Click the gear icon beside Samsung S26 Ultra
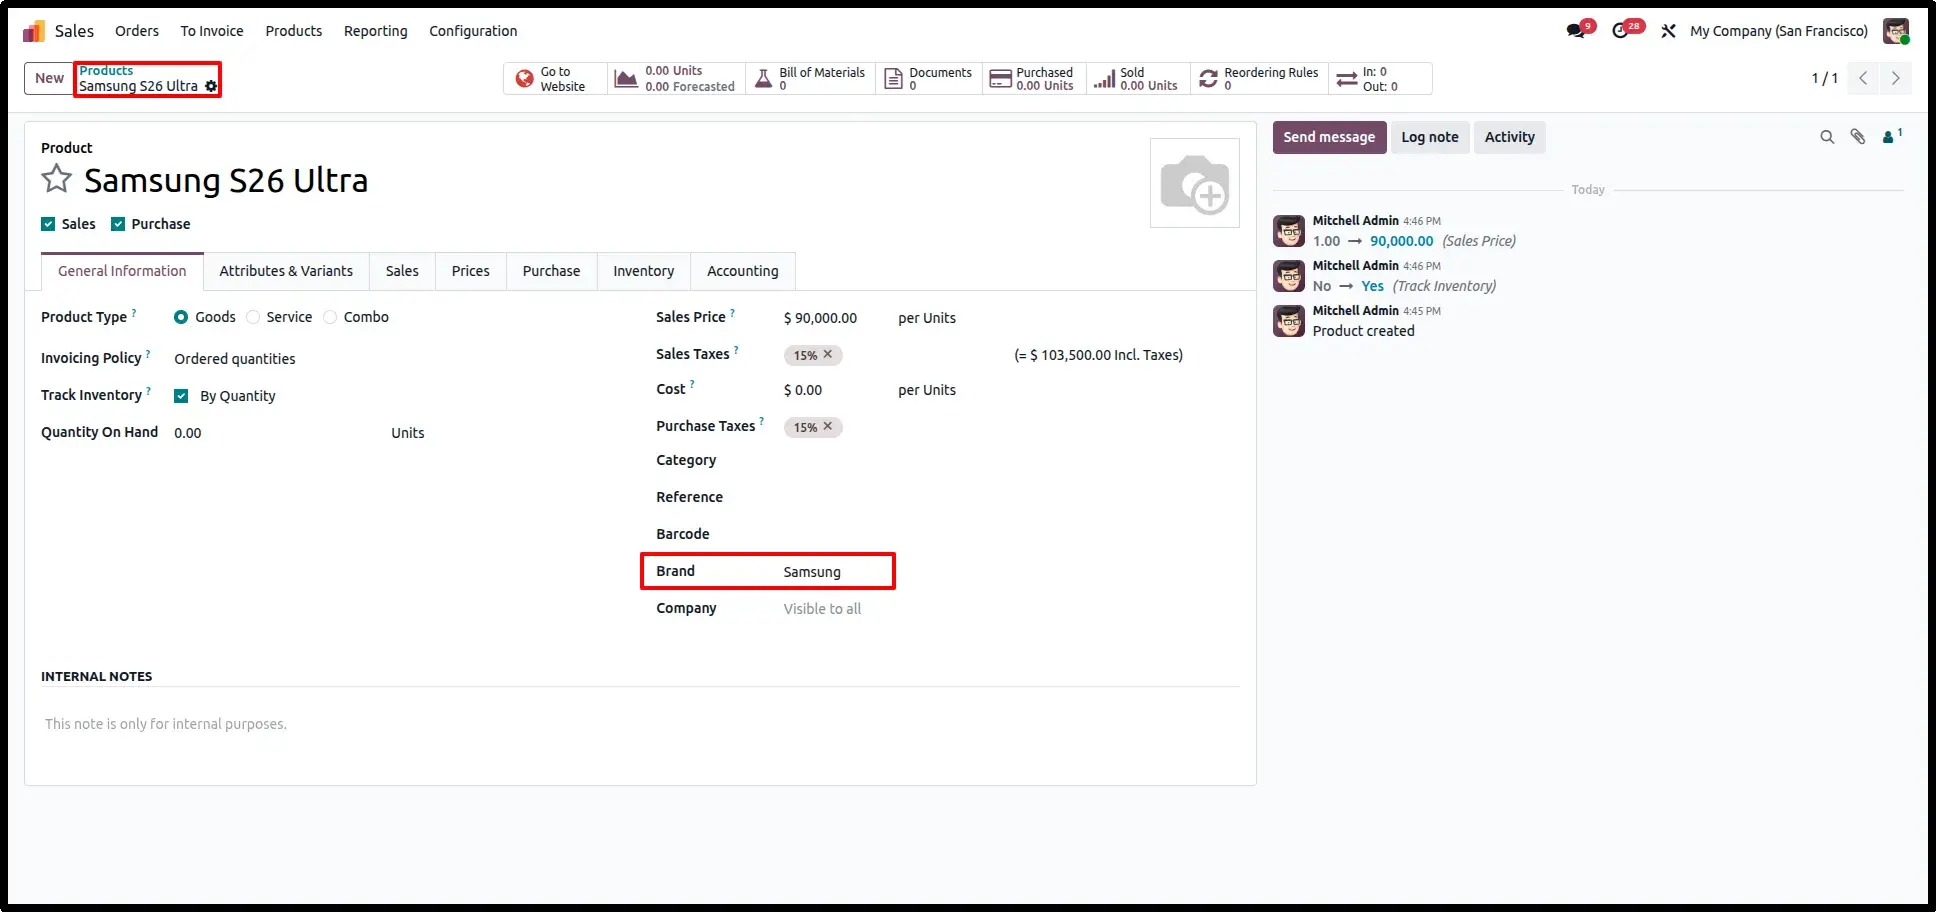Viewport: 1938px width, 912px height. coord(211,87)
